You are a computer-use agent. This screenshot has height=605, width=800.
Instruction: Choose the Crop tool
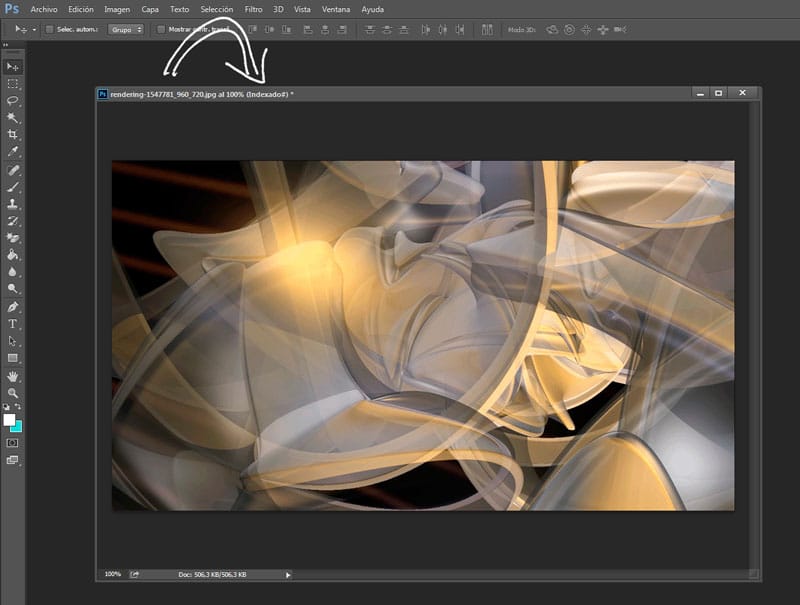click(13, 135)
